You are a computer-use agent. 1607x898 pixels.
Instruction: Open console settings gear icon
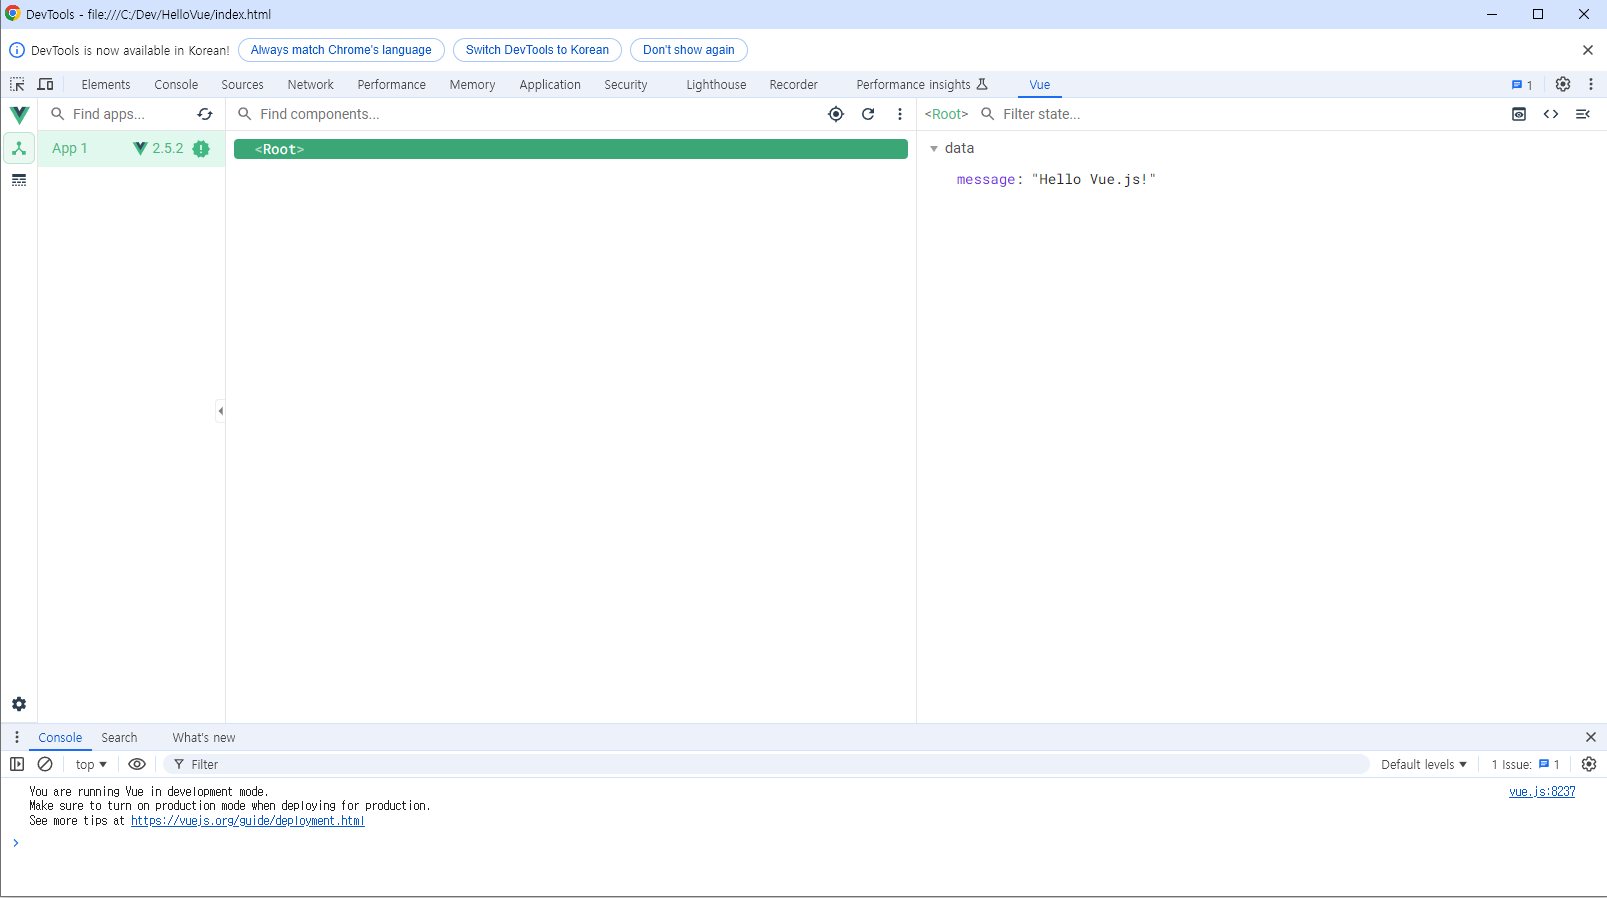pos(1589,764)
